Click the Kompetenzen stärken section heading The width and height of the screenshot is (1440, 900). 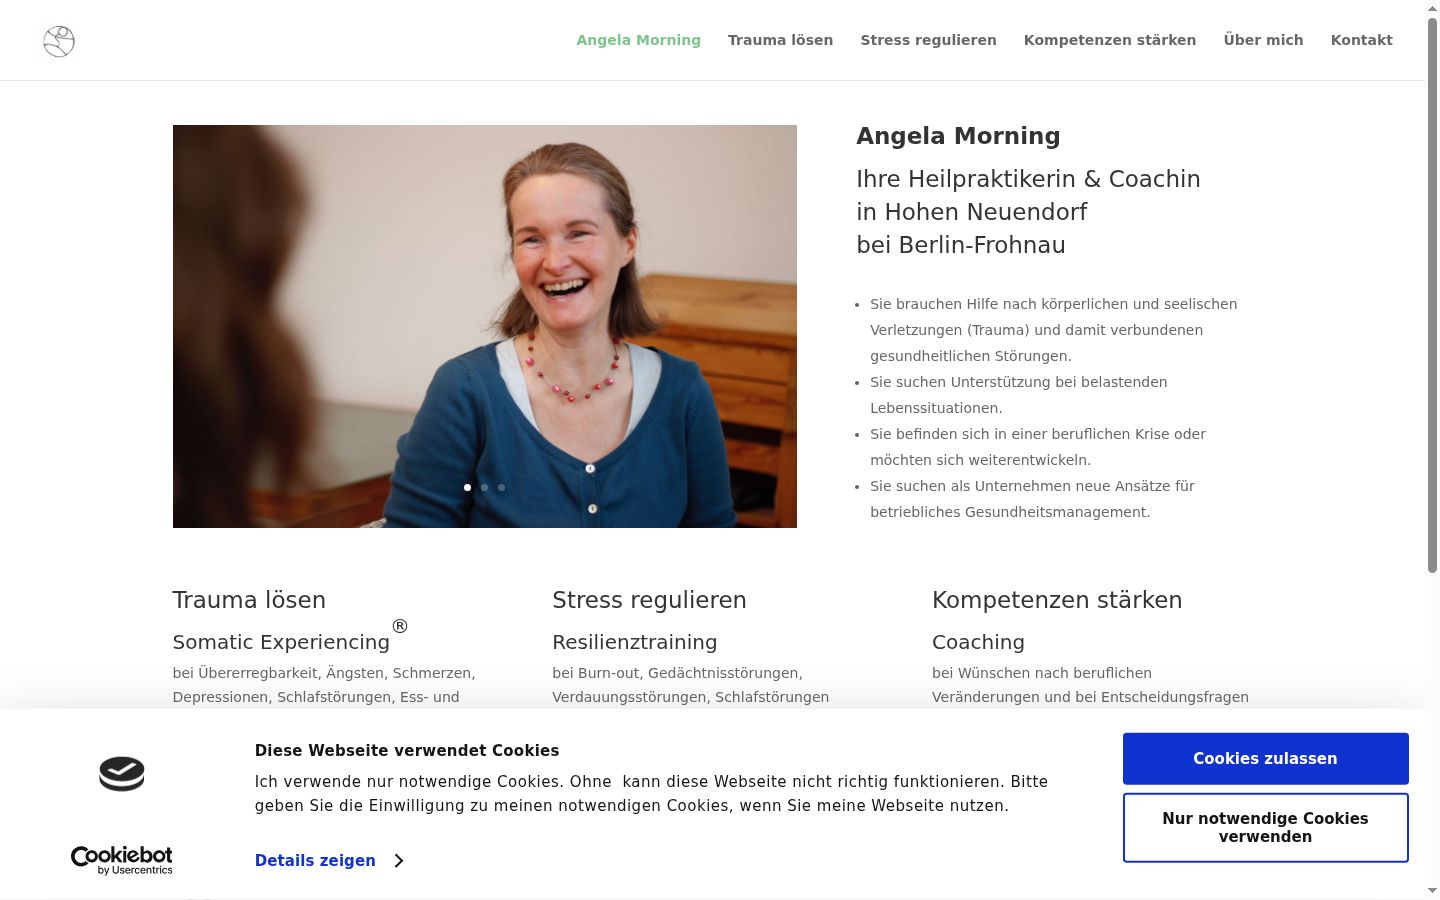(x=1057, y=600)
